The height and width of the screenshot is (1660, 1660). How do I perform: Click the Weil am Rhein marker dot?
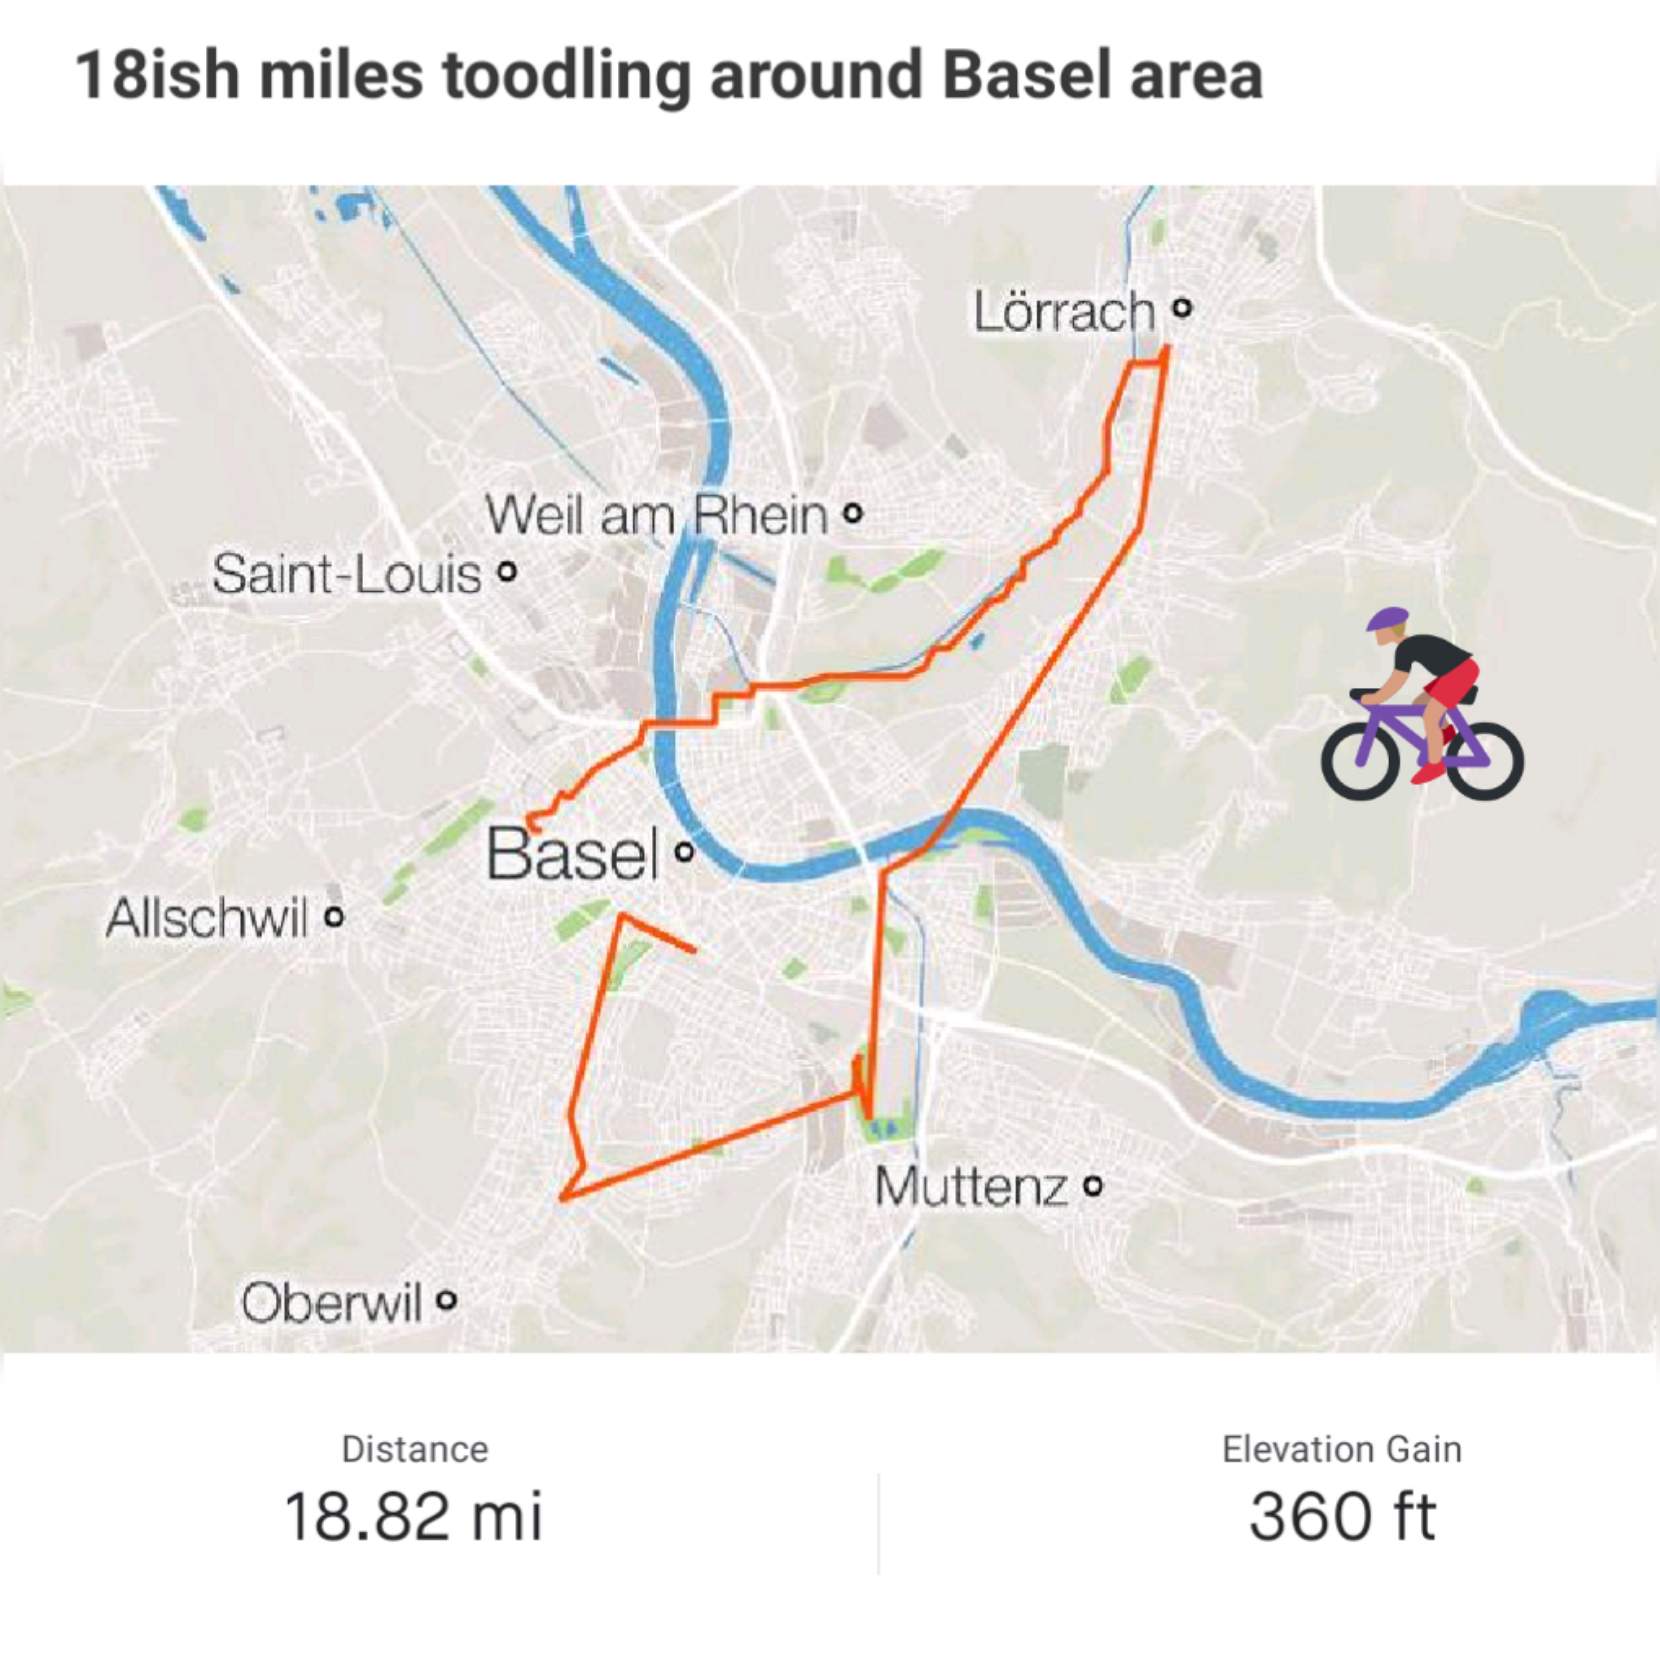[x=852, y=516]
